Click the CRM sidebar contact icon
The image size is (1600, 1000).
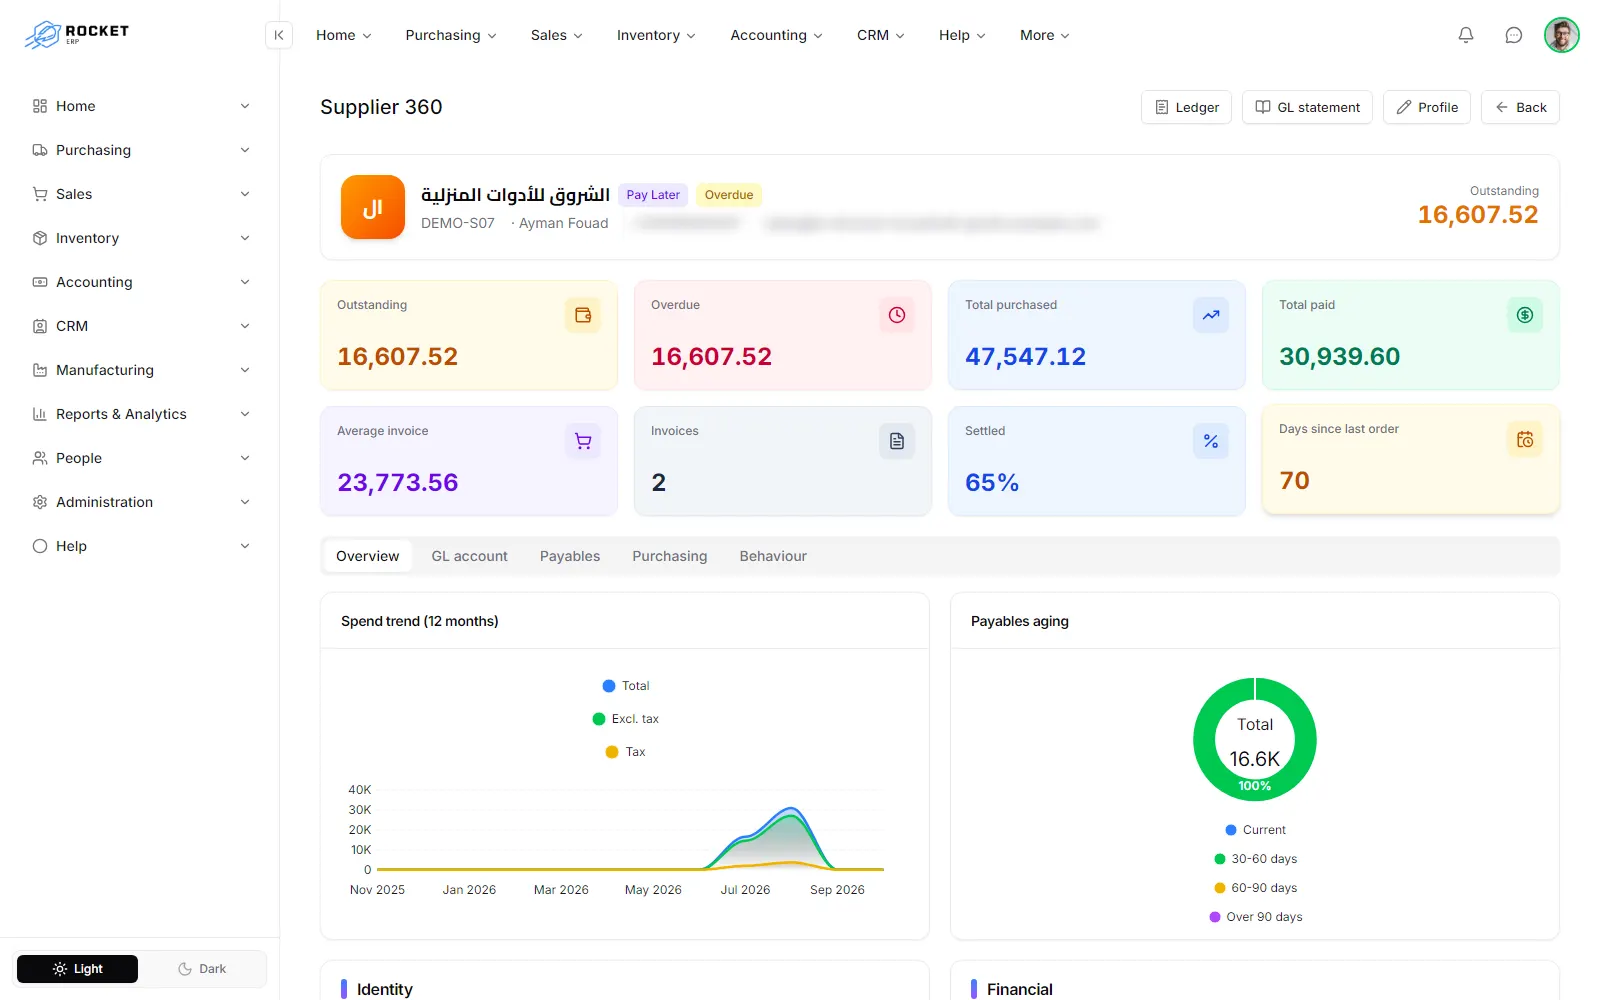(x=40, y=326)
